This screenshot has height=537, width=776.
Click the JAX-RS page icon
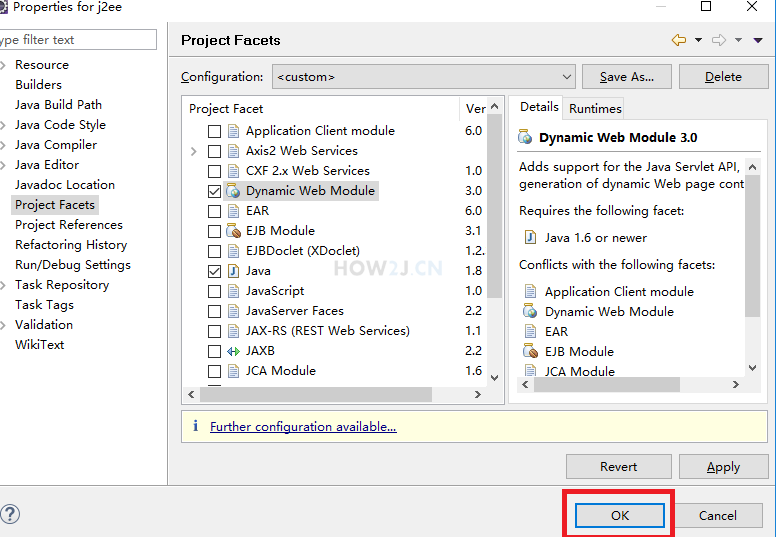(x=233, y=331)
